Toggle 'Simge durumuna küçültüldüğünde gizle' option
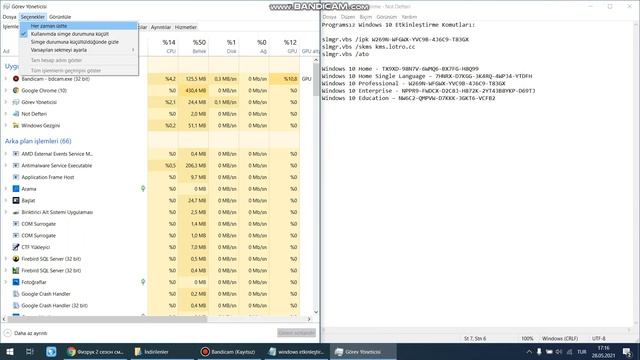The height and width of the screenshot is (360, 640). click(x=78, y=42)
